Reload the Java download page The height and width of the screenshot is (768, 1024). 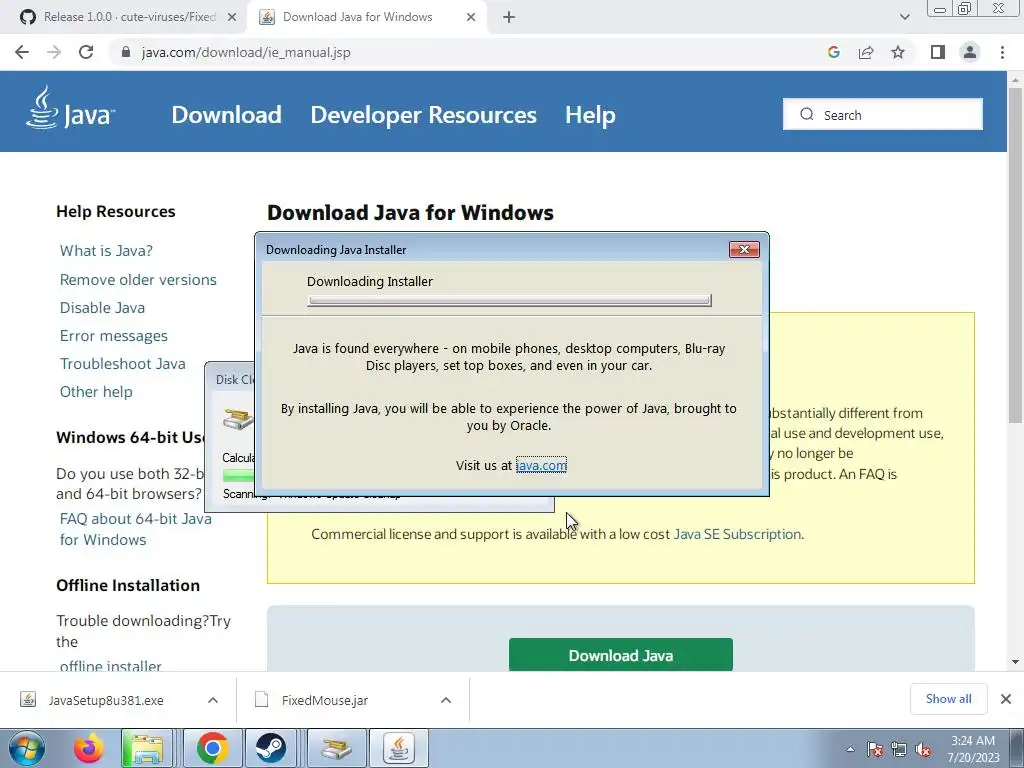pos(86,52)
